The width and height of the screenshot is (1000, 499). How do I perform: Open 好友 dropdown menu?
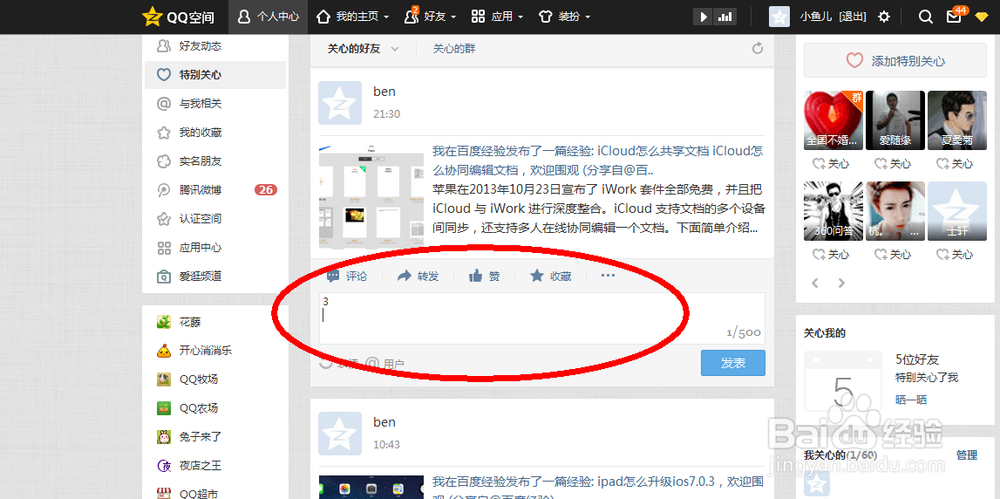[430, 17]
